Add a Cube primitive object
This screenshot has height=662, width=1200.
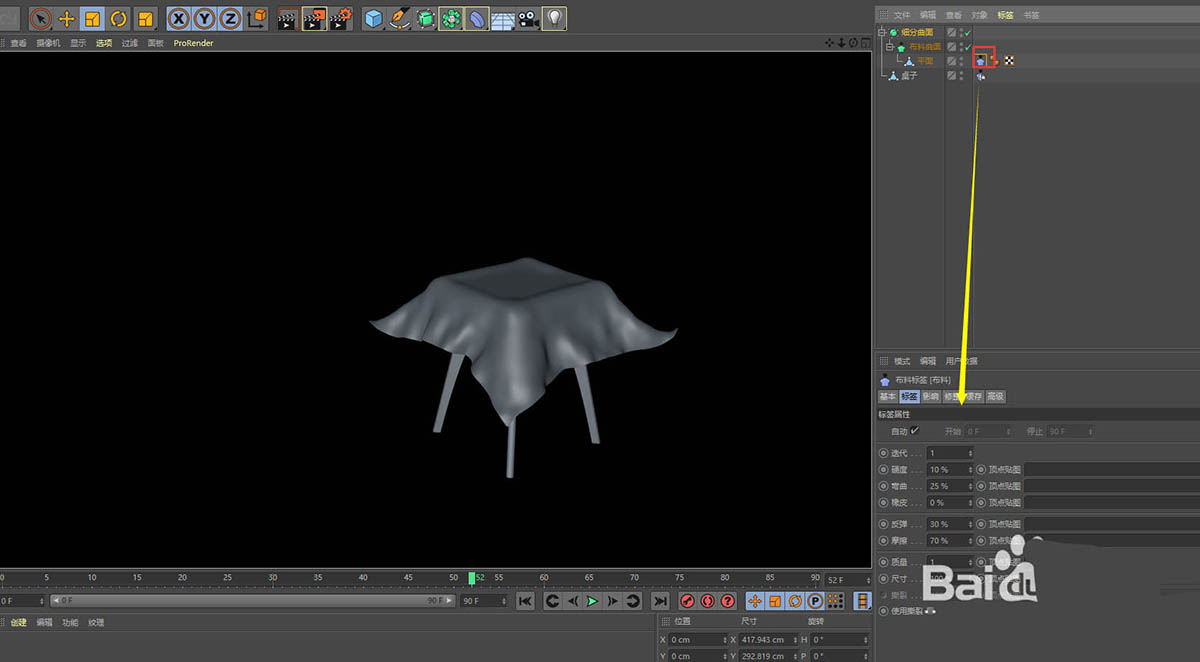click(x=374, y=18)
